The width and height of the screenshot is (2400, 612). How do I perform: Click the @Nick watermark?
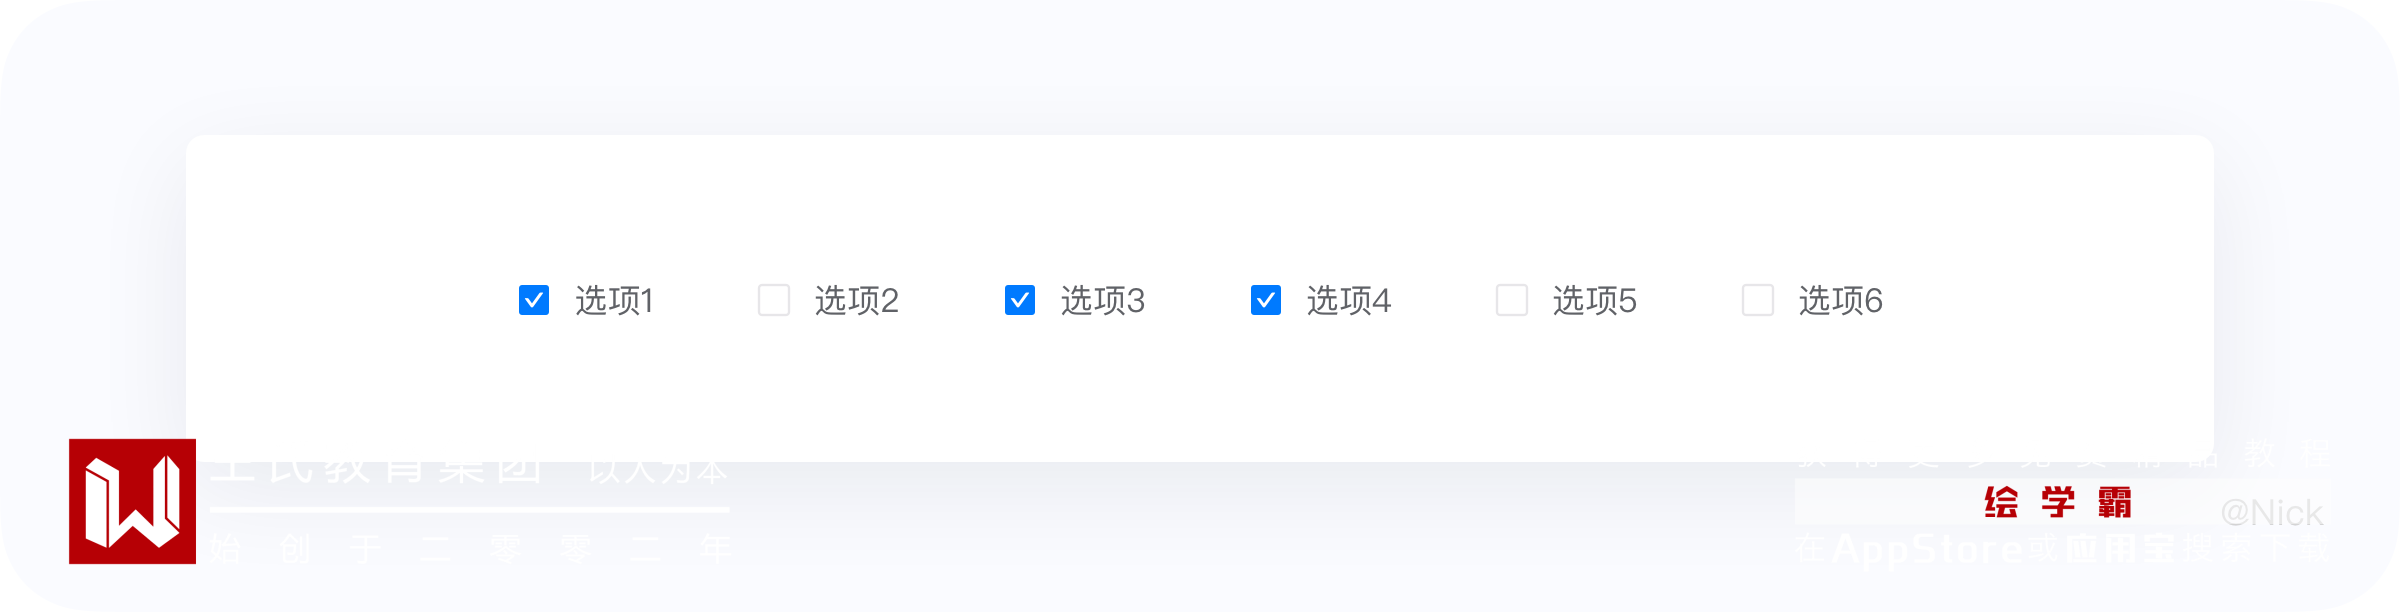pyautogui.click(x=2272, y=513)
